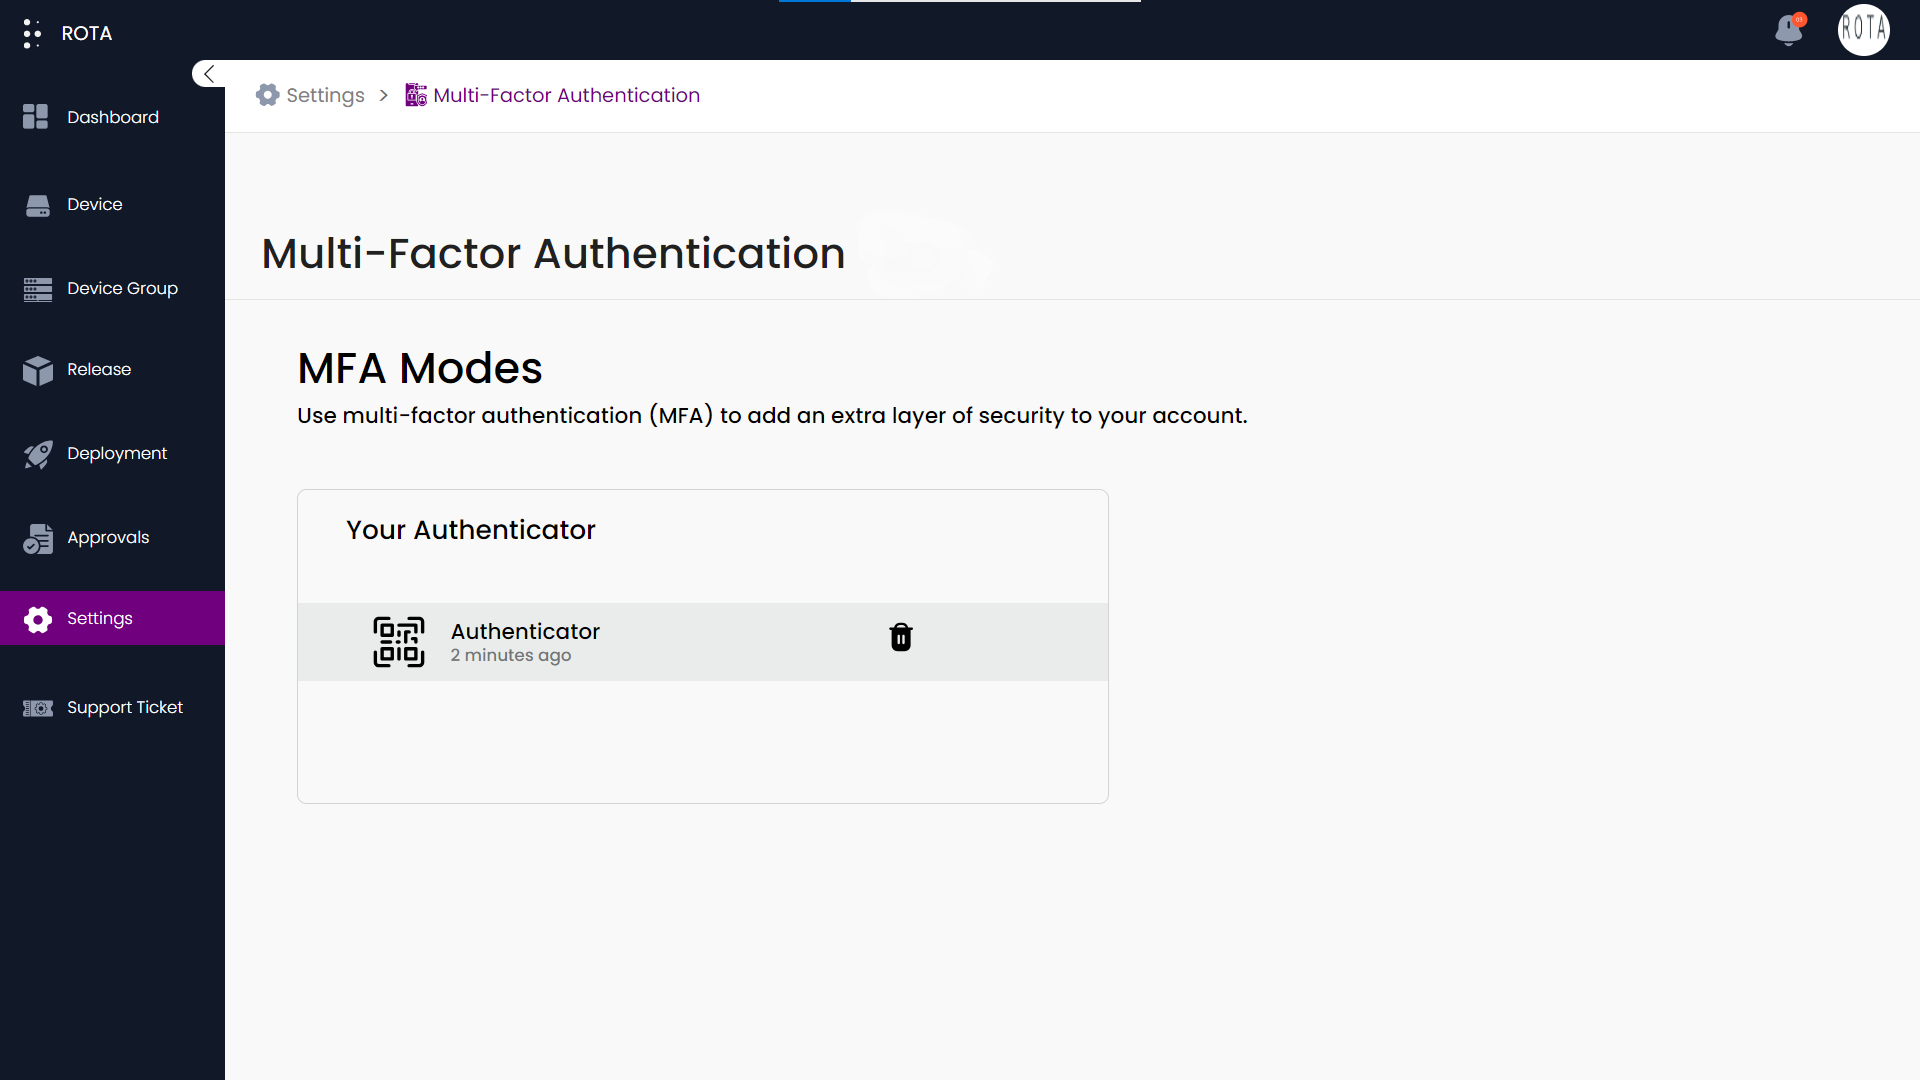Click the Device Group rack icon
The height and width of the screenshot is (1080, 1920).
tap(38, 289)
